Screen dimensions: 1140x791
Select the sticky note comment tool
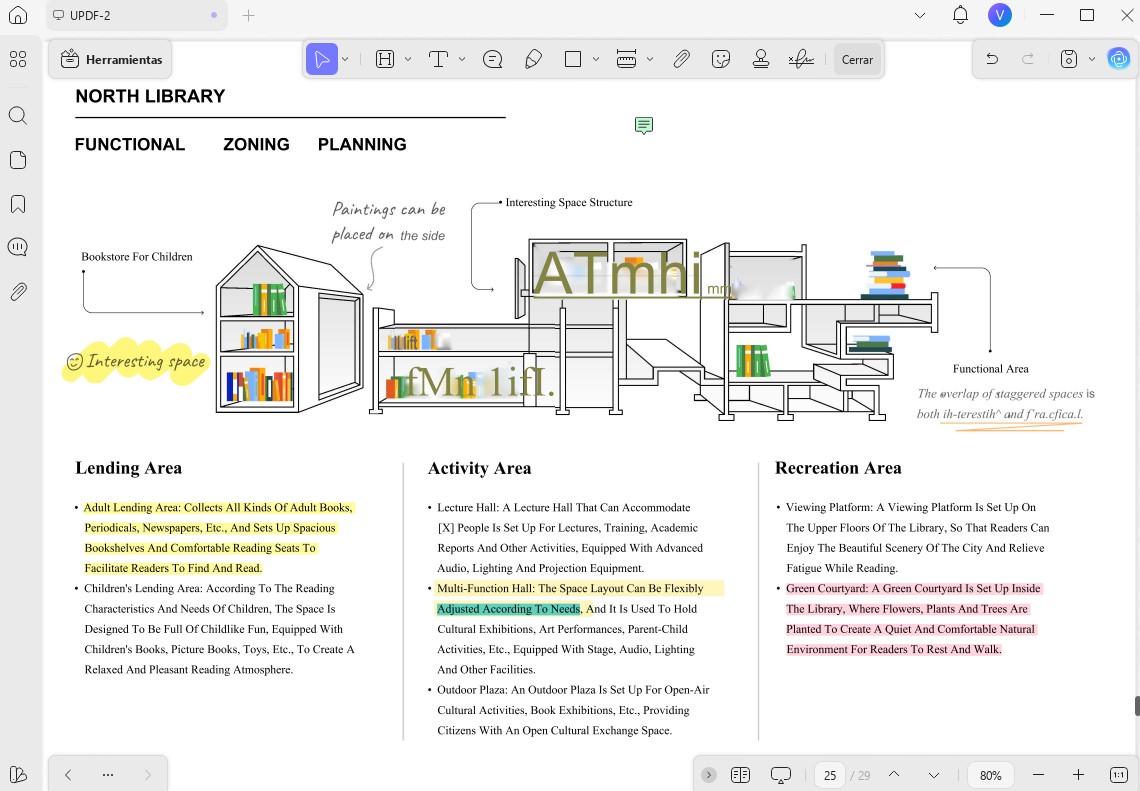tap(492, 59)
